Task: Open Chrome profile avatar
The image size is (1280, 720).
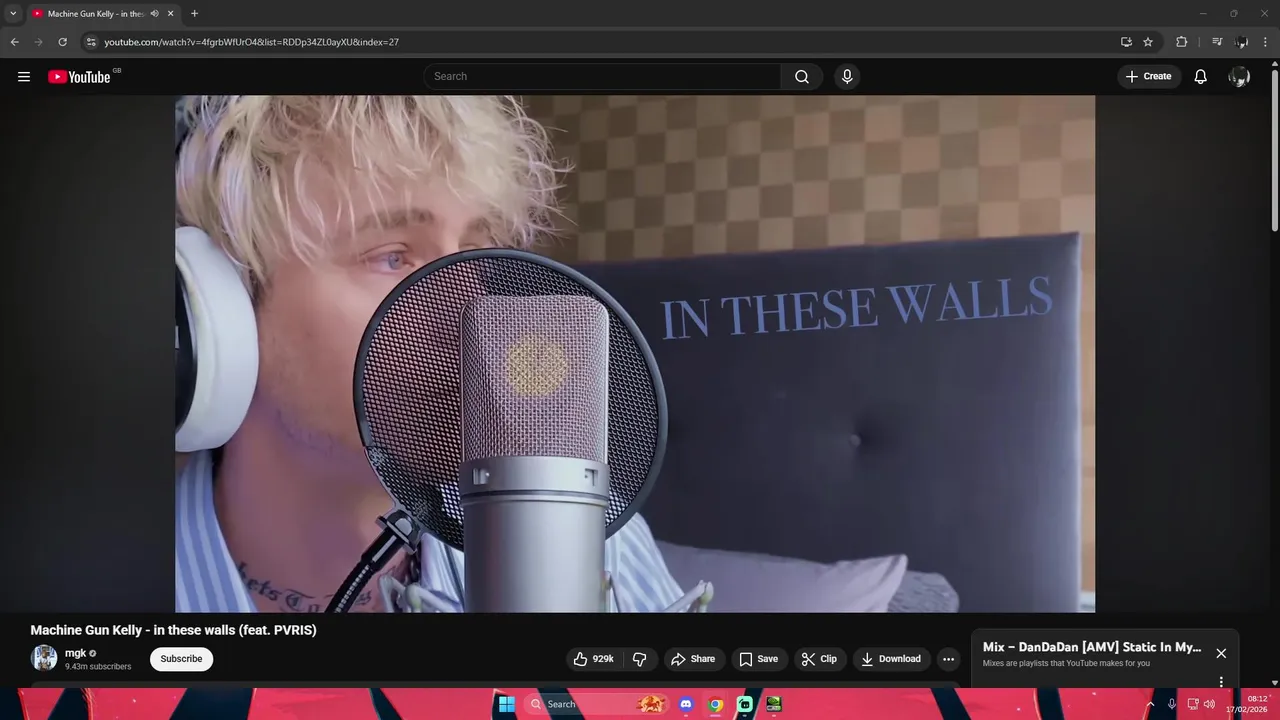Action: [1242, 42]
